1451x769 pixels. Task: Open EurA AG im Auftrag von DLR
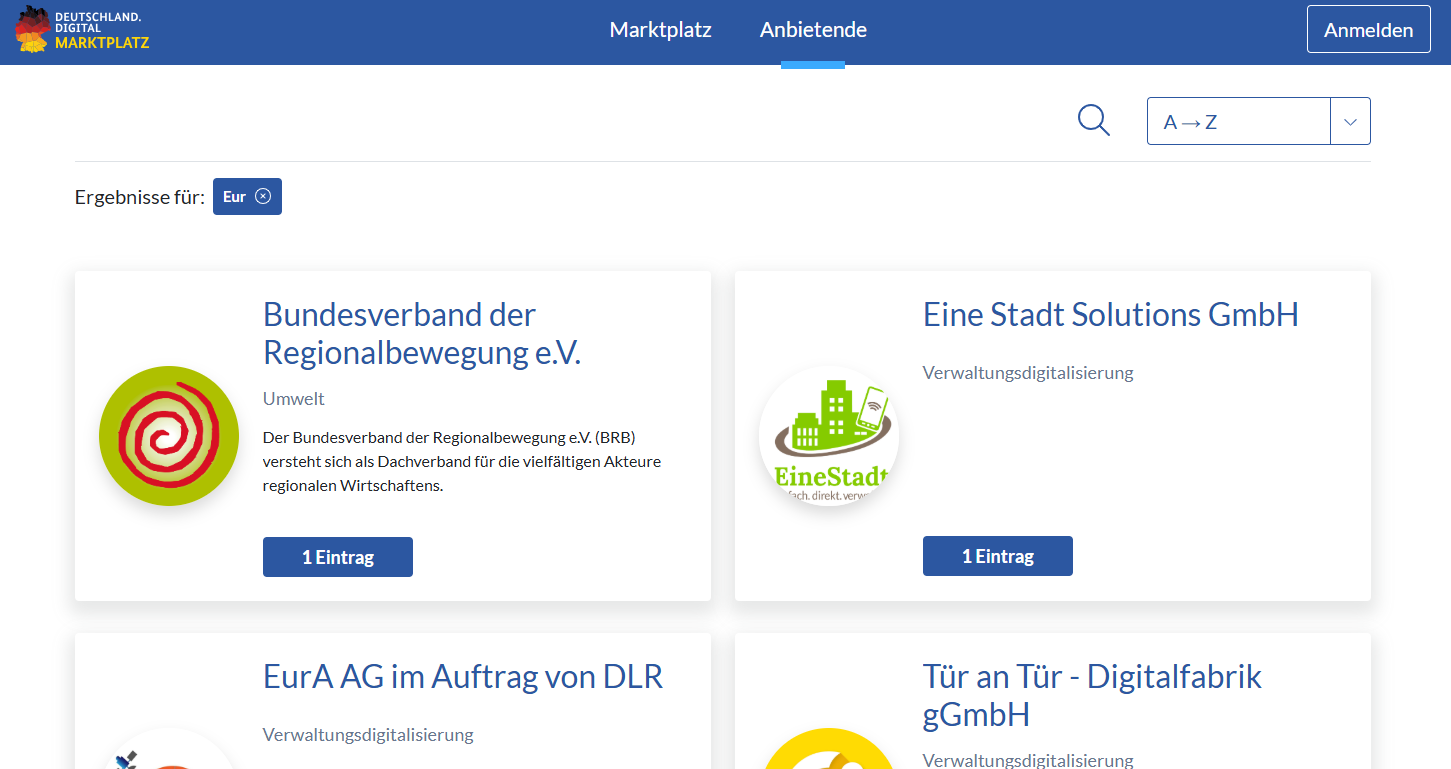point(463,677)
